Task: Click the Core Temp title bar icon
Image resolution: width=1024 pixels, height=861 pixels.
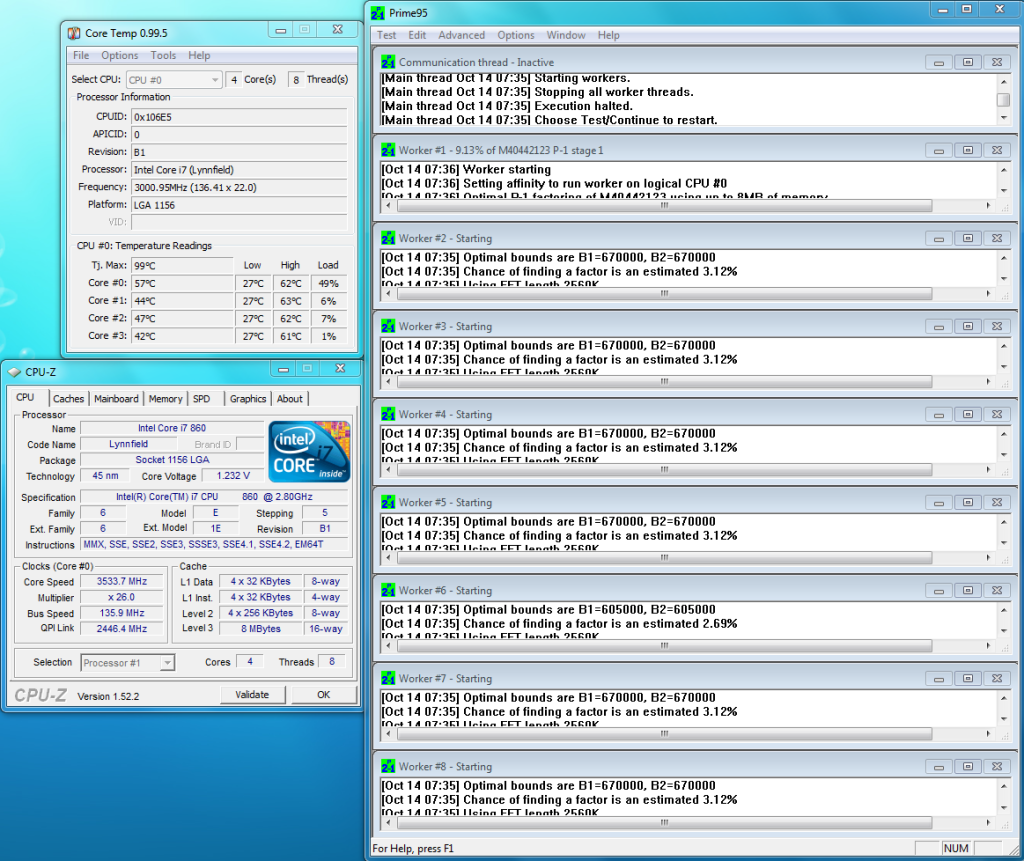Action: point(73,32)
